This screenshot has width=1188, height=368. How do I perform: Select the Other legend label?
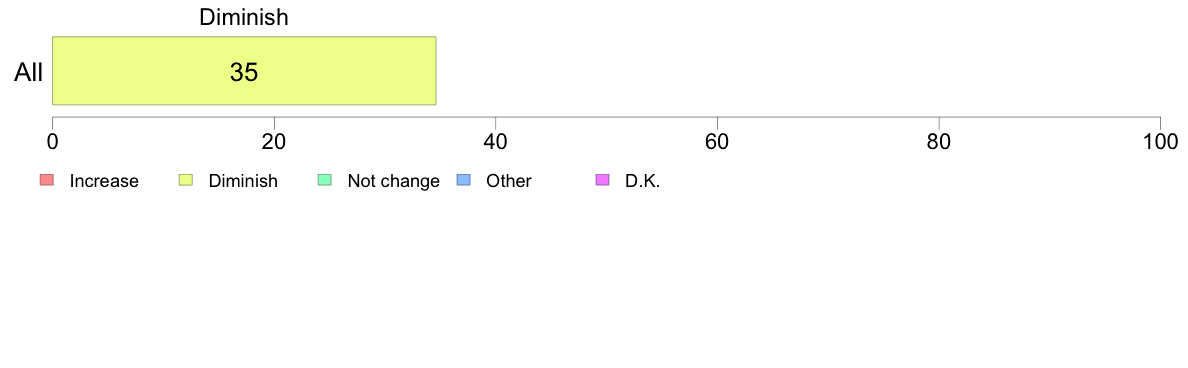coord(509,181)
